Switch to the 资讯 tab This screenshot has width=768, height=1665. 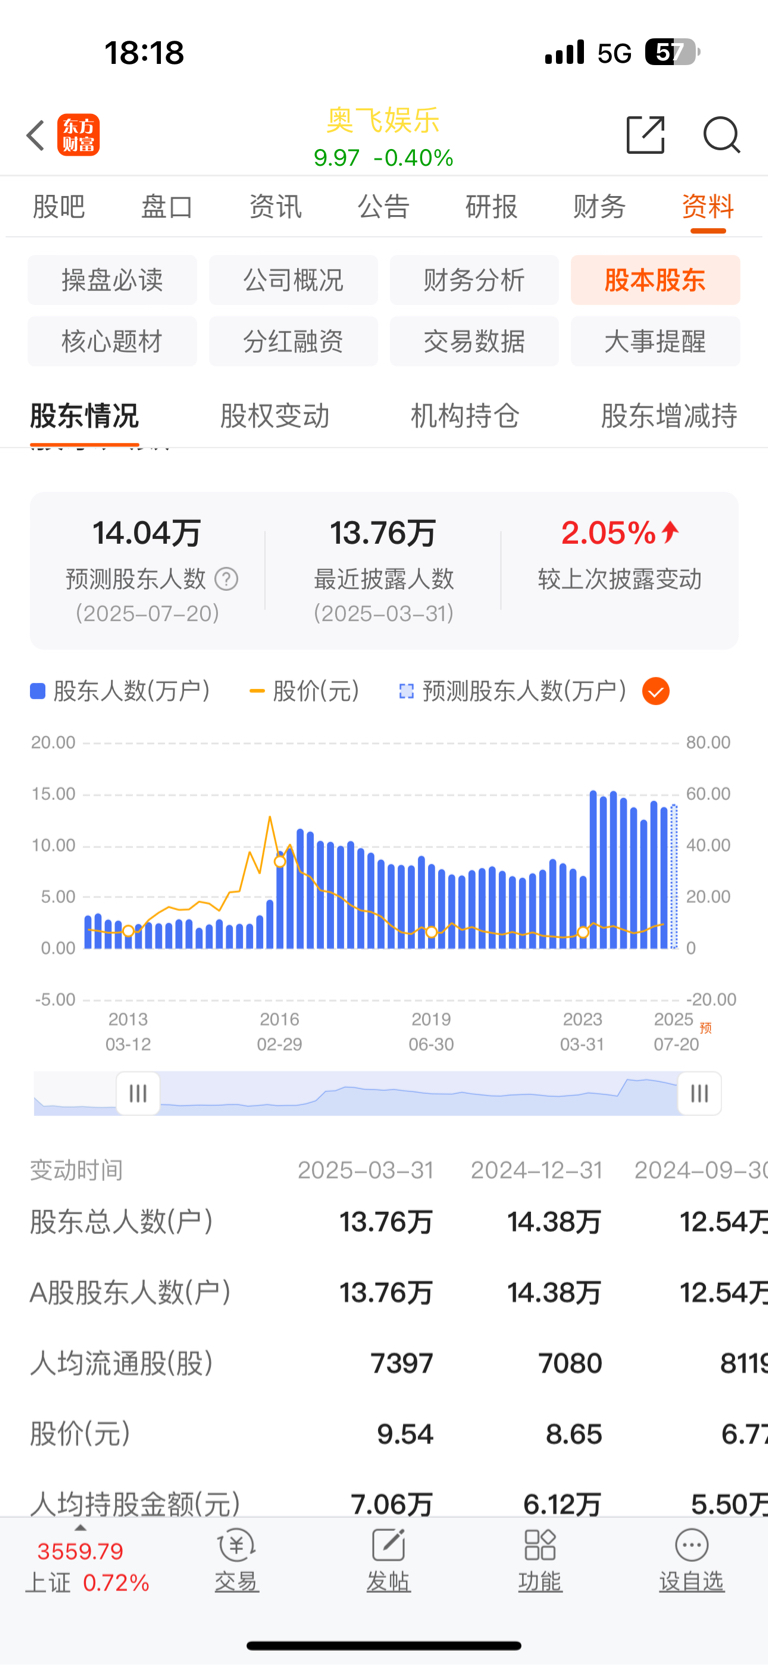tap(275, 207)
